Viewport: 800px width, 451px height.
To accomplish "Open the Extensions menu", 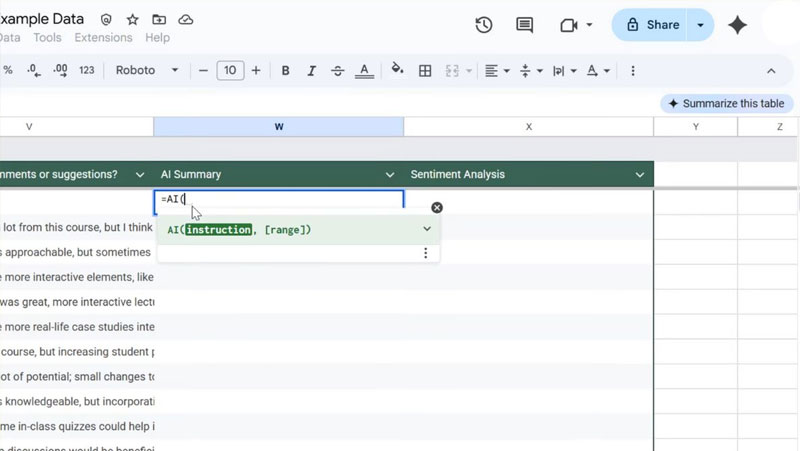I will 103,38.
